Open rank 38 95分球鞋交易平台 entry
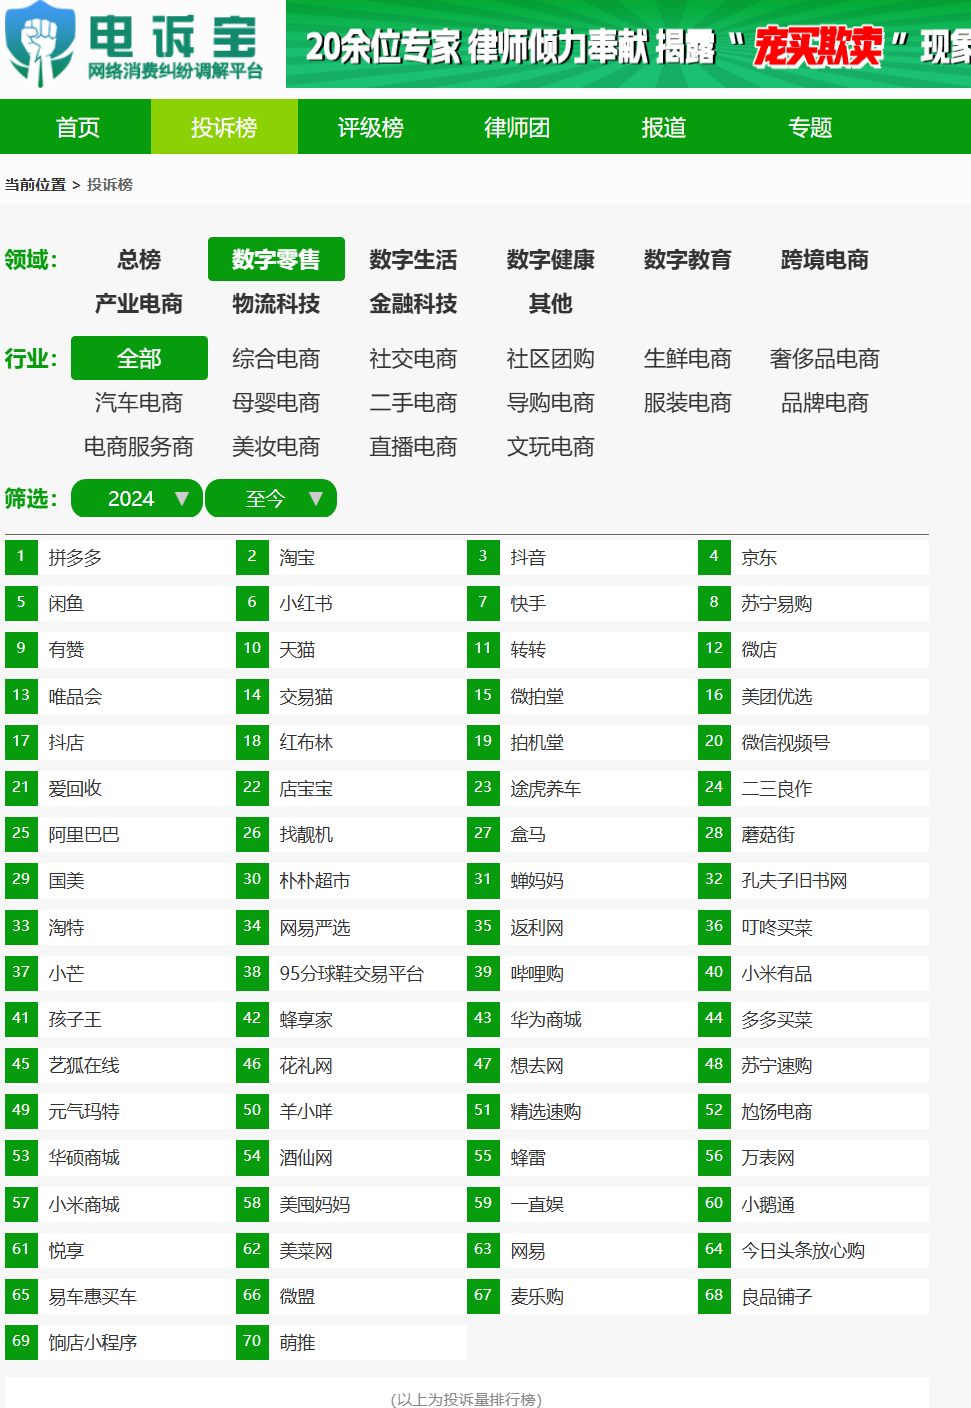The width and height of the screenshot is (971, 1408). (351, 974)
